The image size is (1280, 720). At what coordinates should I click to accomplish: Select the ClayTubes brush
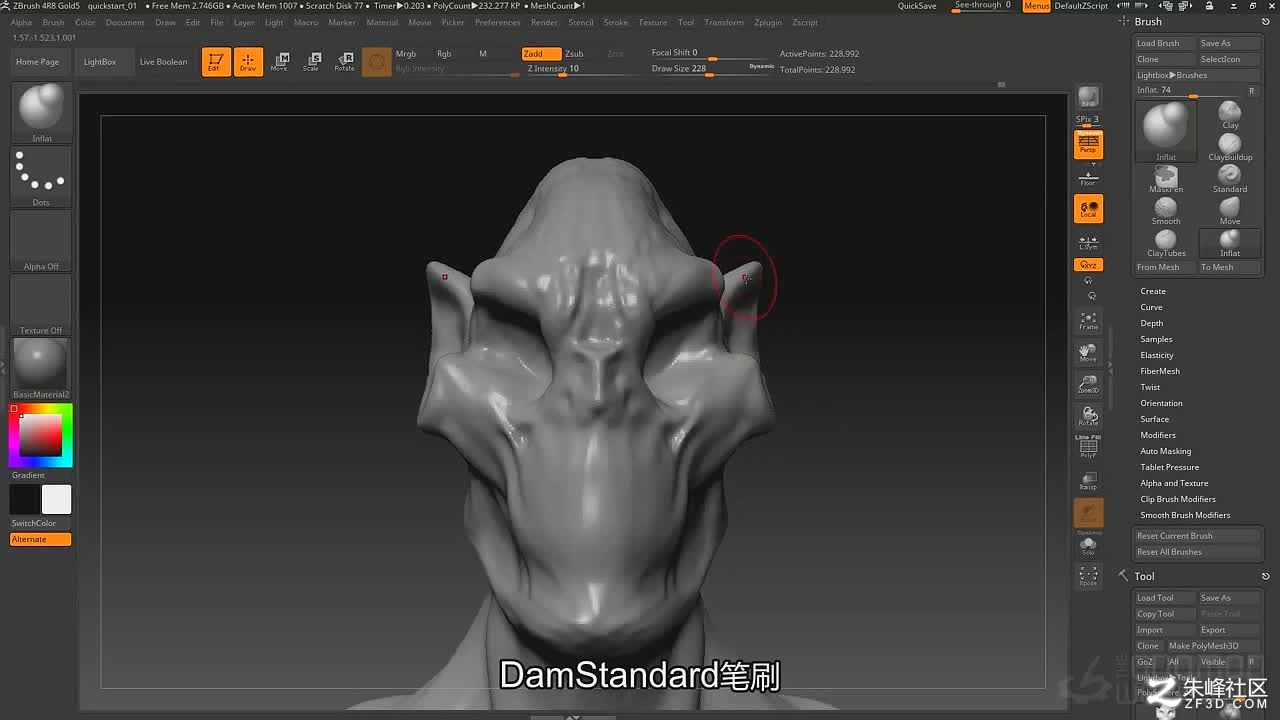coord(1166,243)
